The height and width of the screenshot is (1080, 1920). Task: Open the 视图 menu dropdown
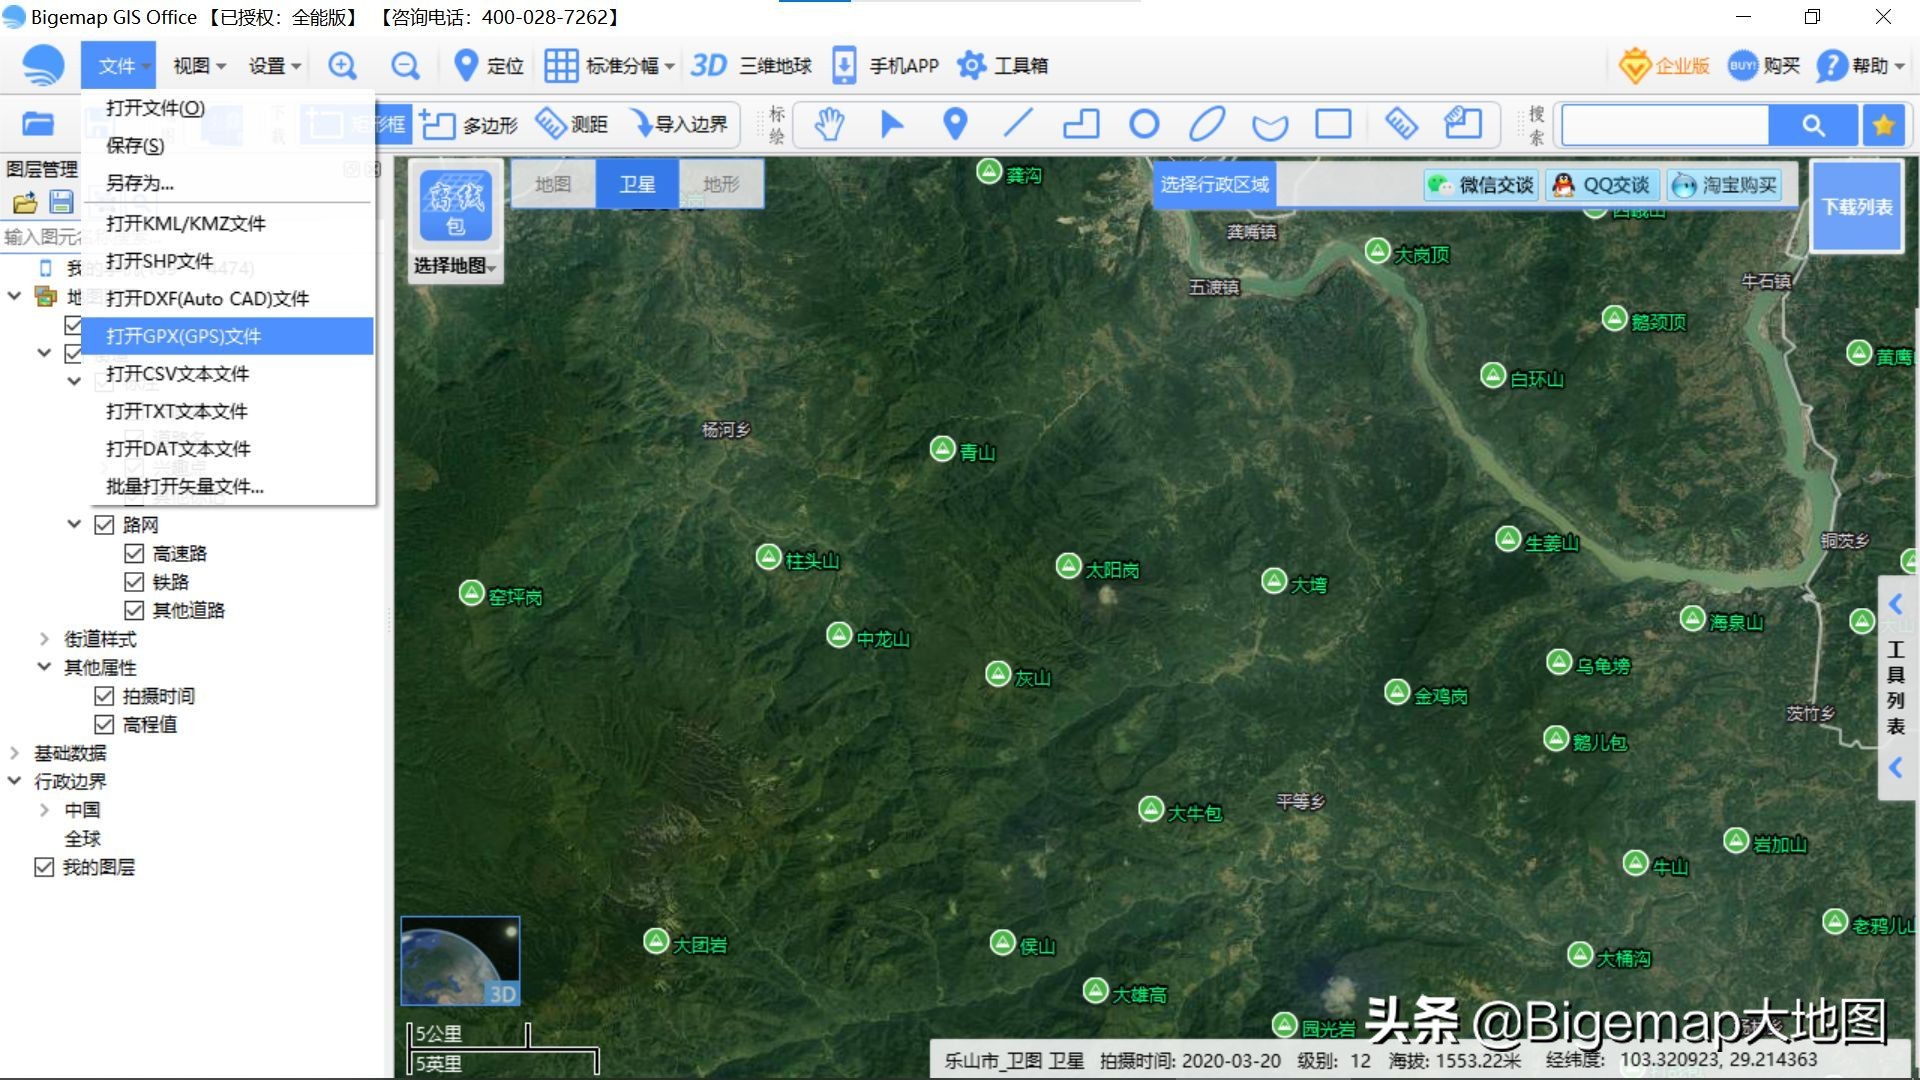coord(199,66)
